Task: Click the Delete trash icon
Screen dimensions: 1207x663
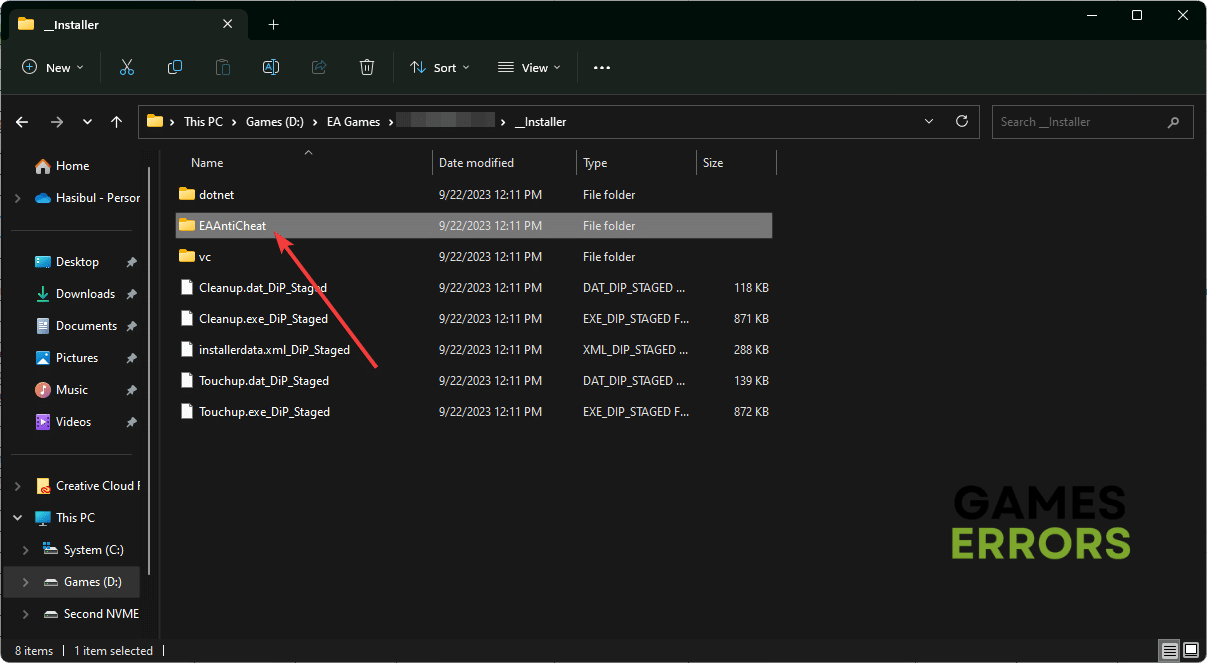Action: 367,67
